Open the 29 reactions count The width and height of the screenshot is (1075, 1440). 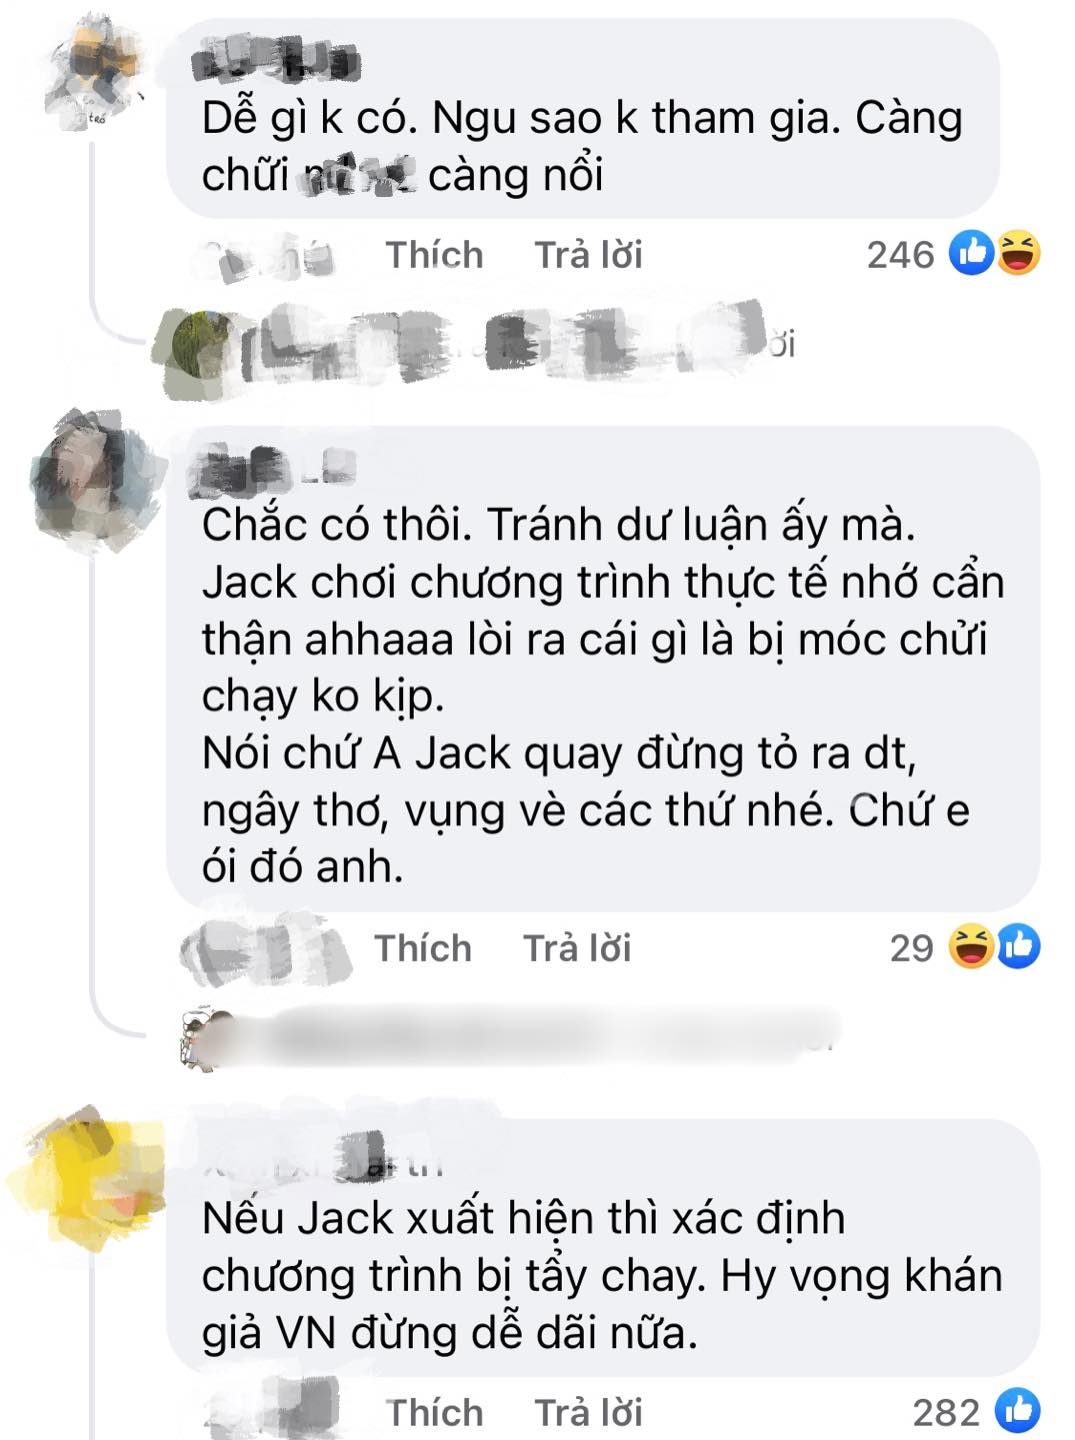[911, 948]
